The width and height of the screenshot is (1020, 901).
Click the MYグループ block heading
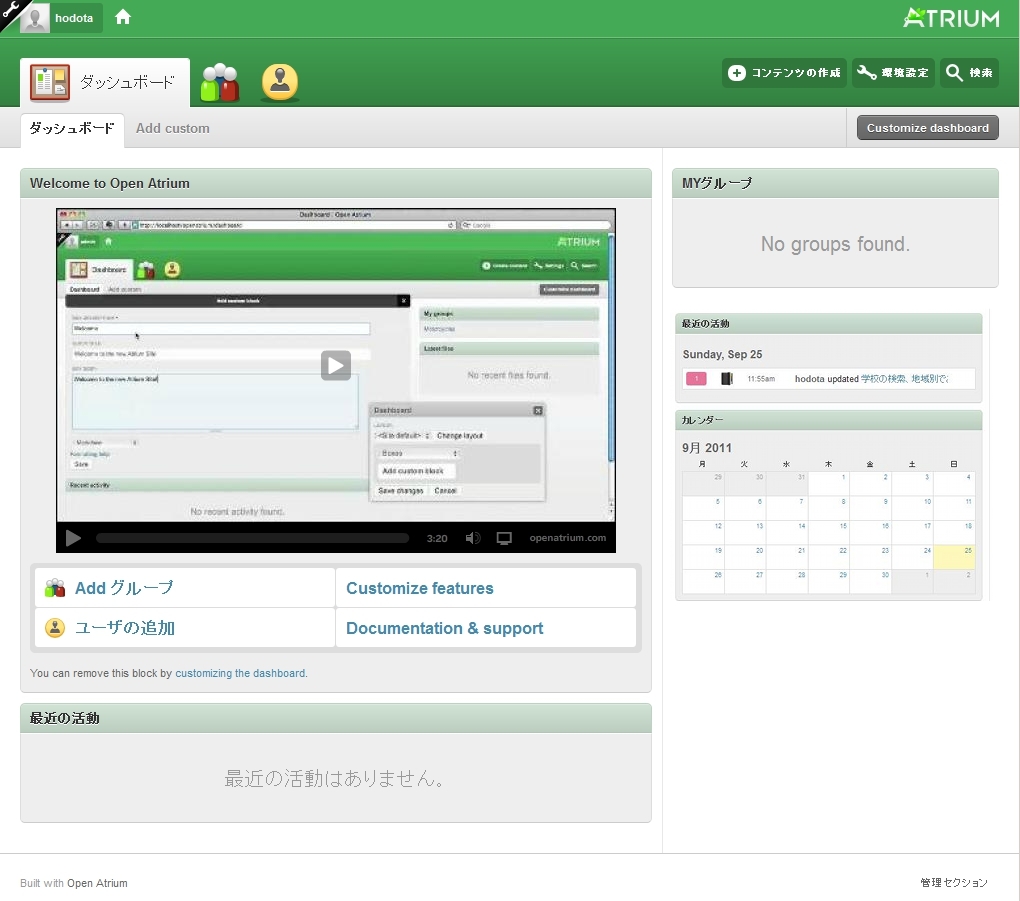(x=717, y=183)
